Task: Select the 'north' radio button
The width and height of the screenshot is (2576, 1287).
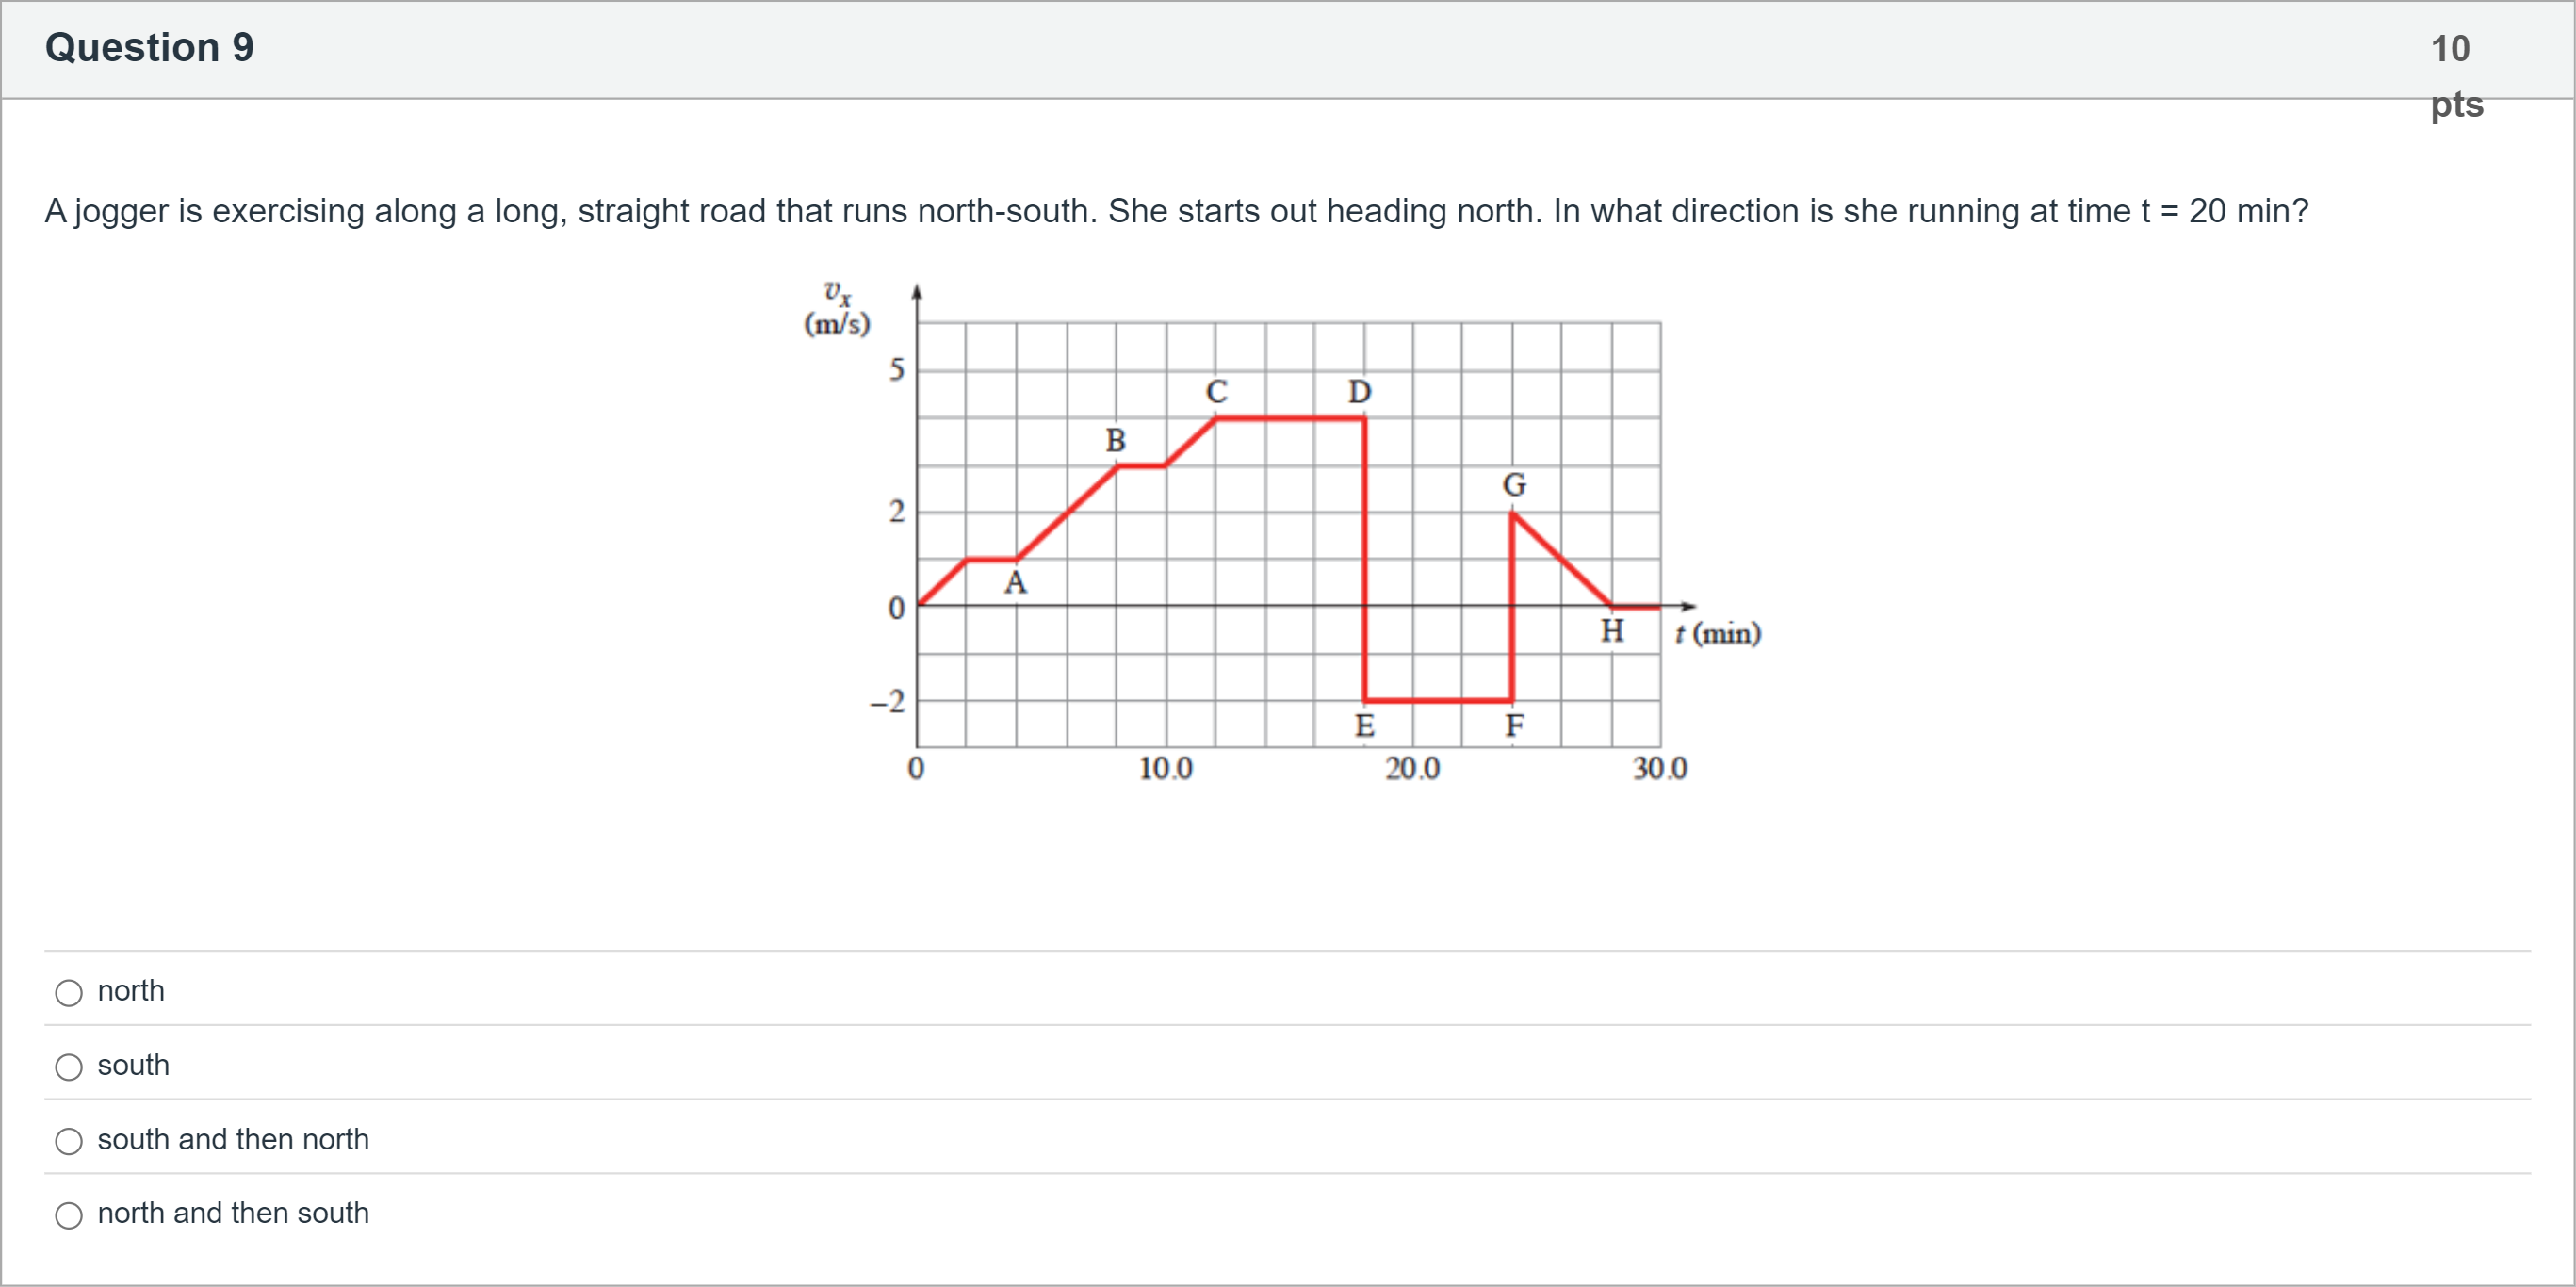Action: pyautogui.click(x=69, y=993)
